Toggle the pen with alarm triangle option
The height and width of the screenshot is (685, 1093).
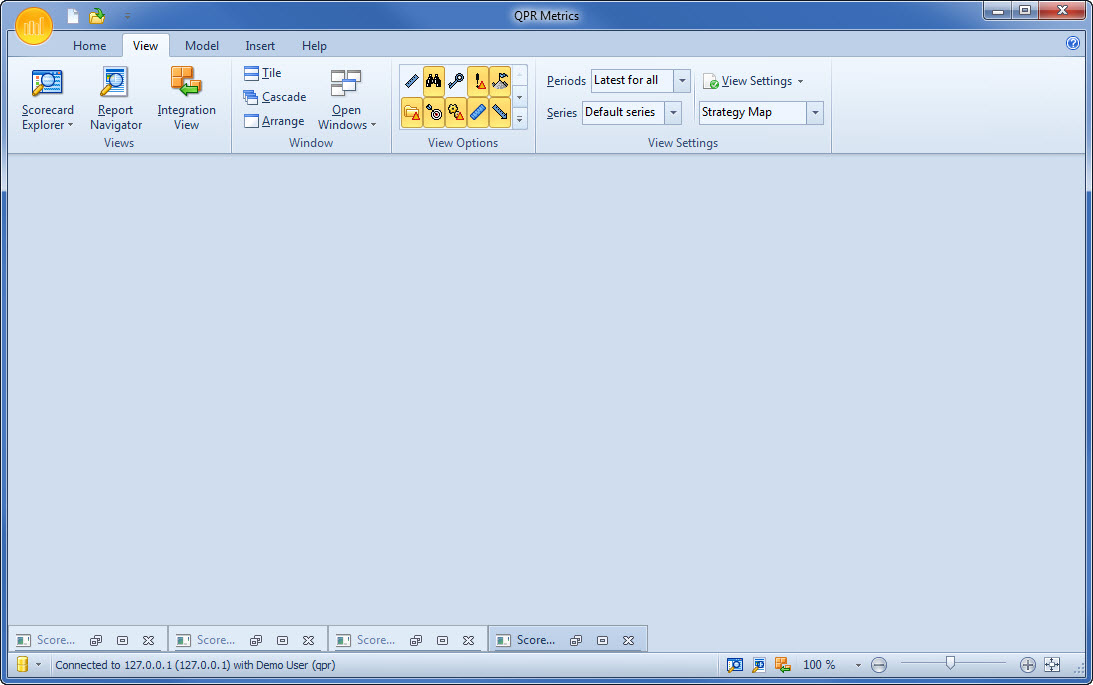point(478,80)
